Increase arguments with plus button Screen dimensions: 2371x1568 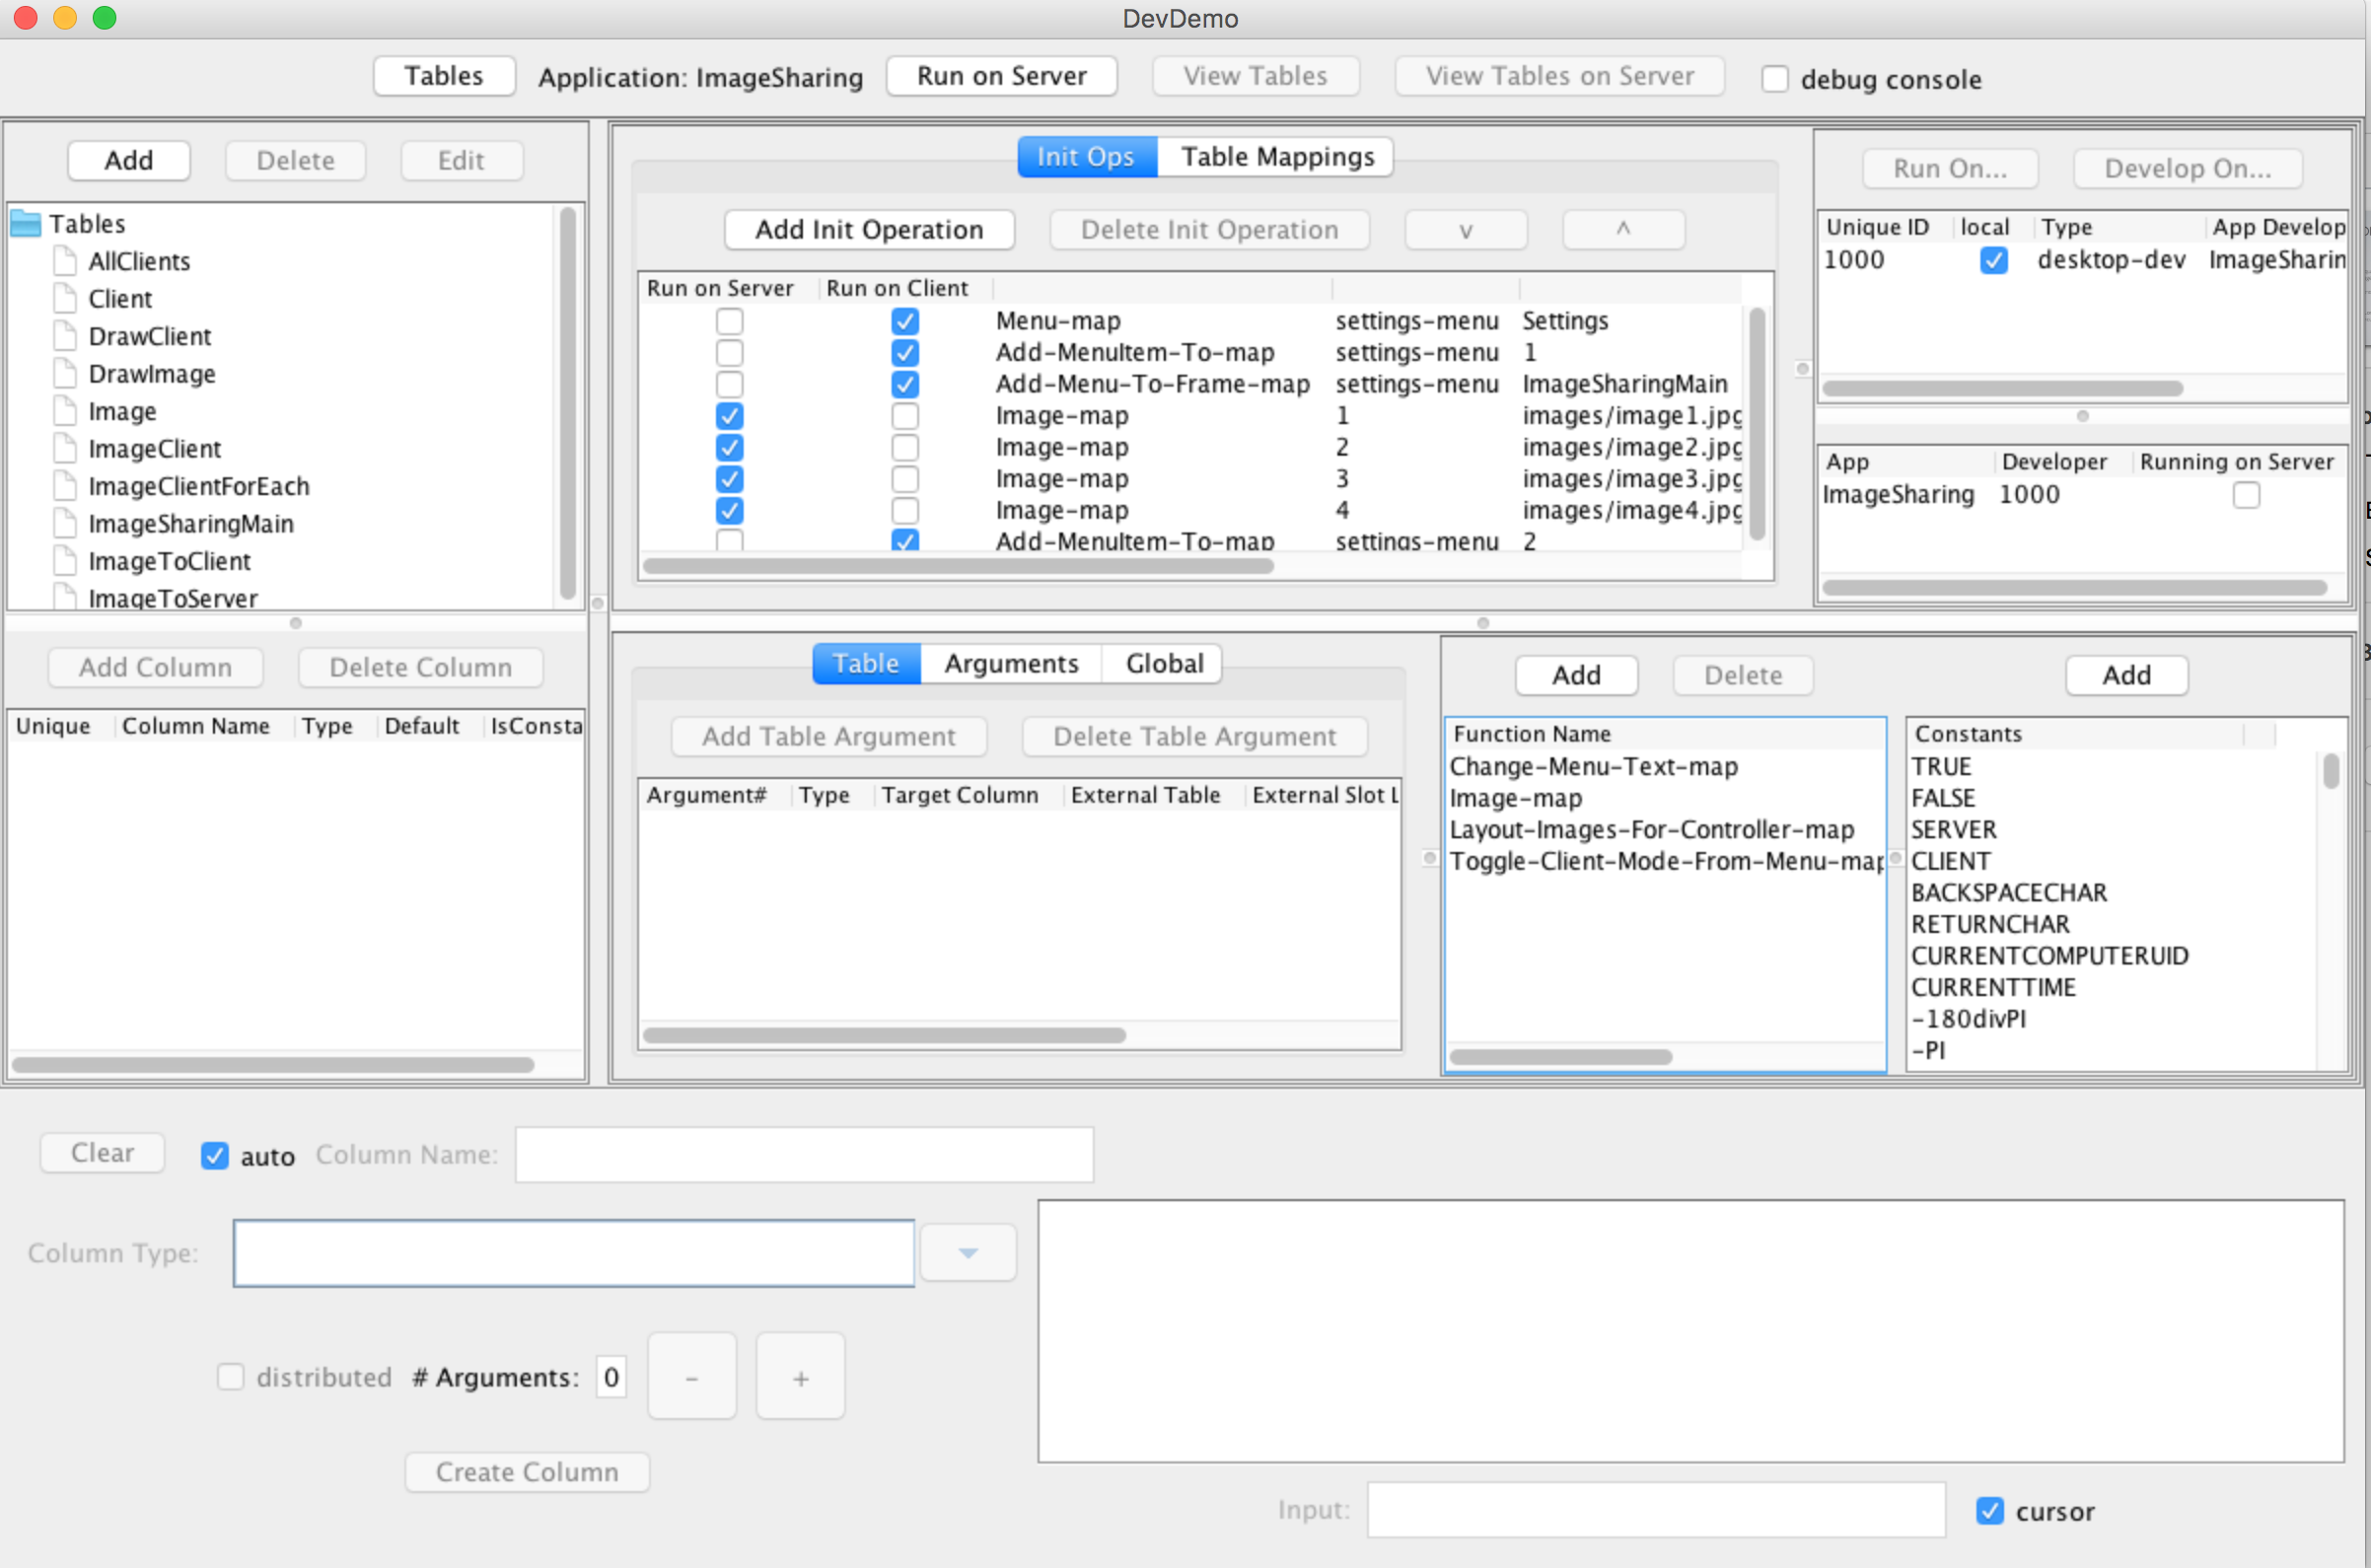[x=800, y=1377]
